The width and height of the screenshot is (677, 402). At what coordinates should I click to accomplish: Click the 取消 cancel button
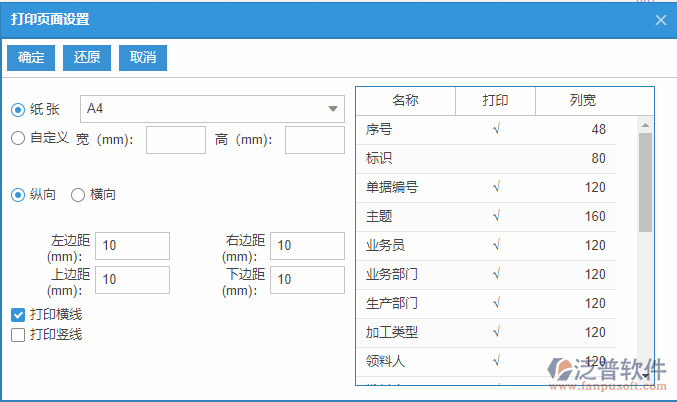tap(143, 58)
